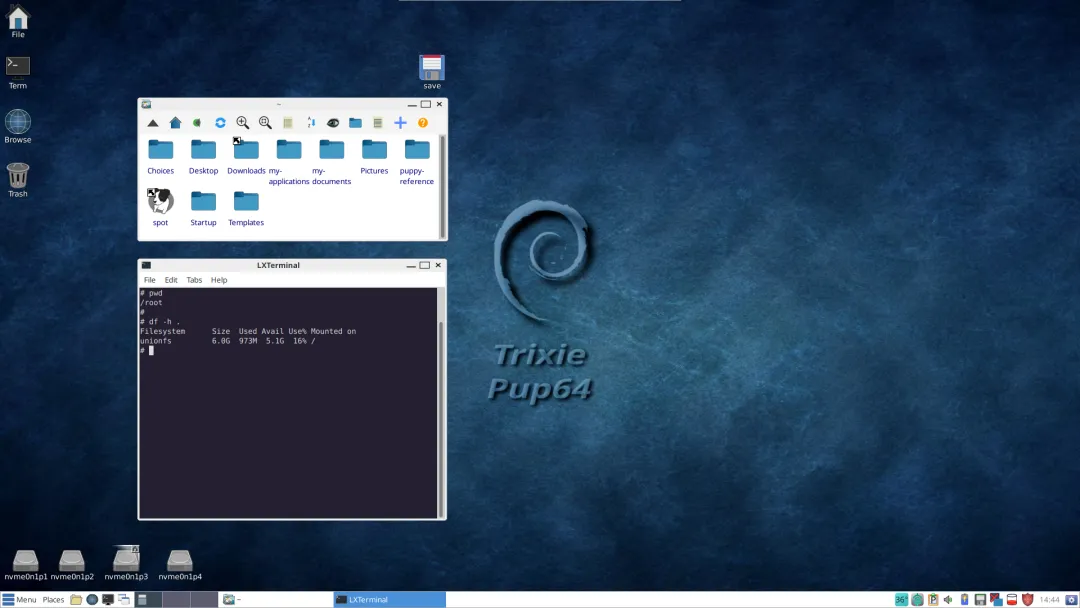Click the zoom-to-fit magnifier icon

point(265,123)
